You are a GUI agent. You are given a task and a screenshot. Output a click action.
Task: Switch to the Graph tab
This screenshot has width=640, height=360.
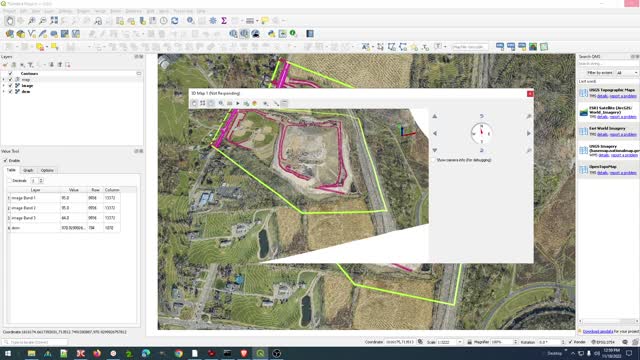click(28, 170)
